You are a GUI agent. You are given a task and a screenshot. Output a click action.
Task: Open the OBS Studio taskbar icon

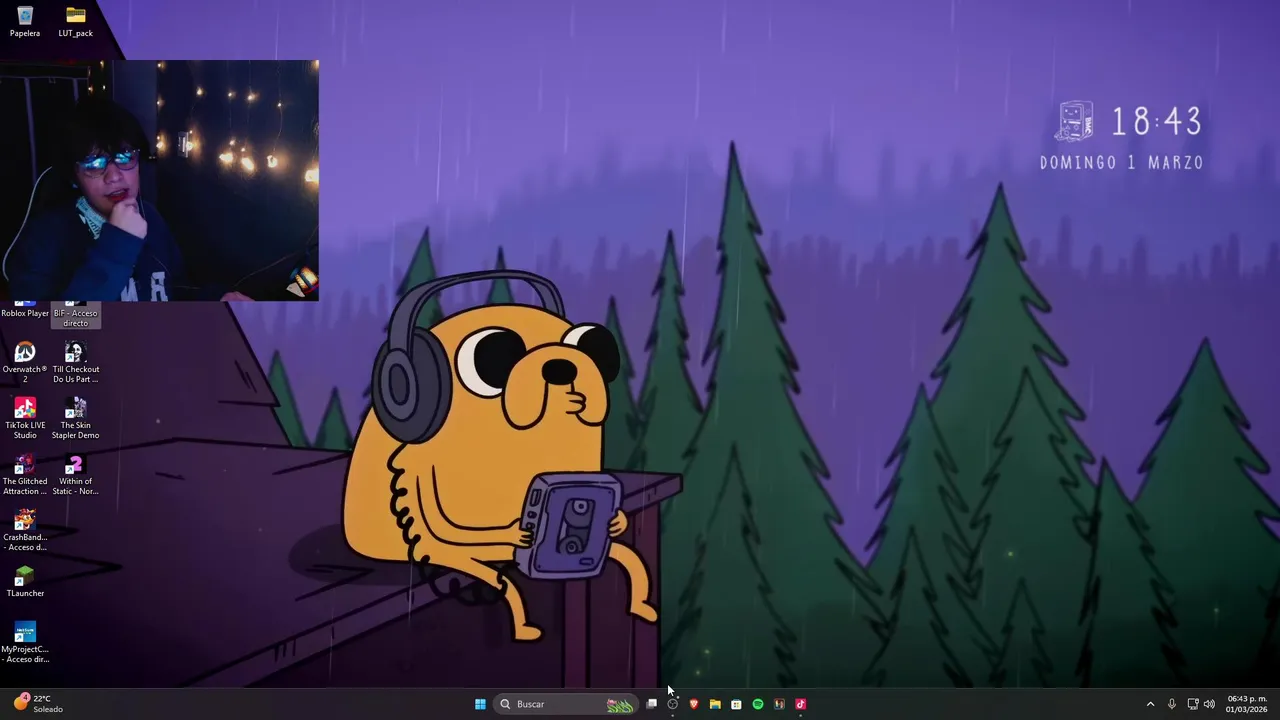click(x=672, y=704)
